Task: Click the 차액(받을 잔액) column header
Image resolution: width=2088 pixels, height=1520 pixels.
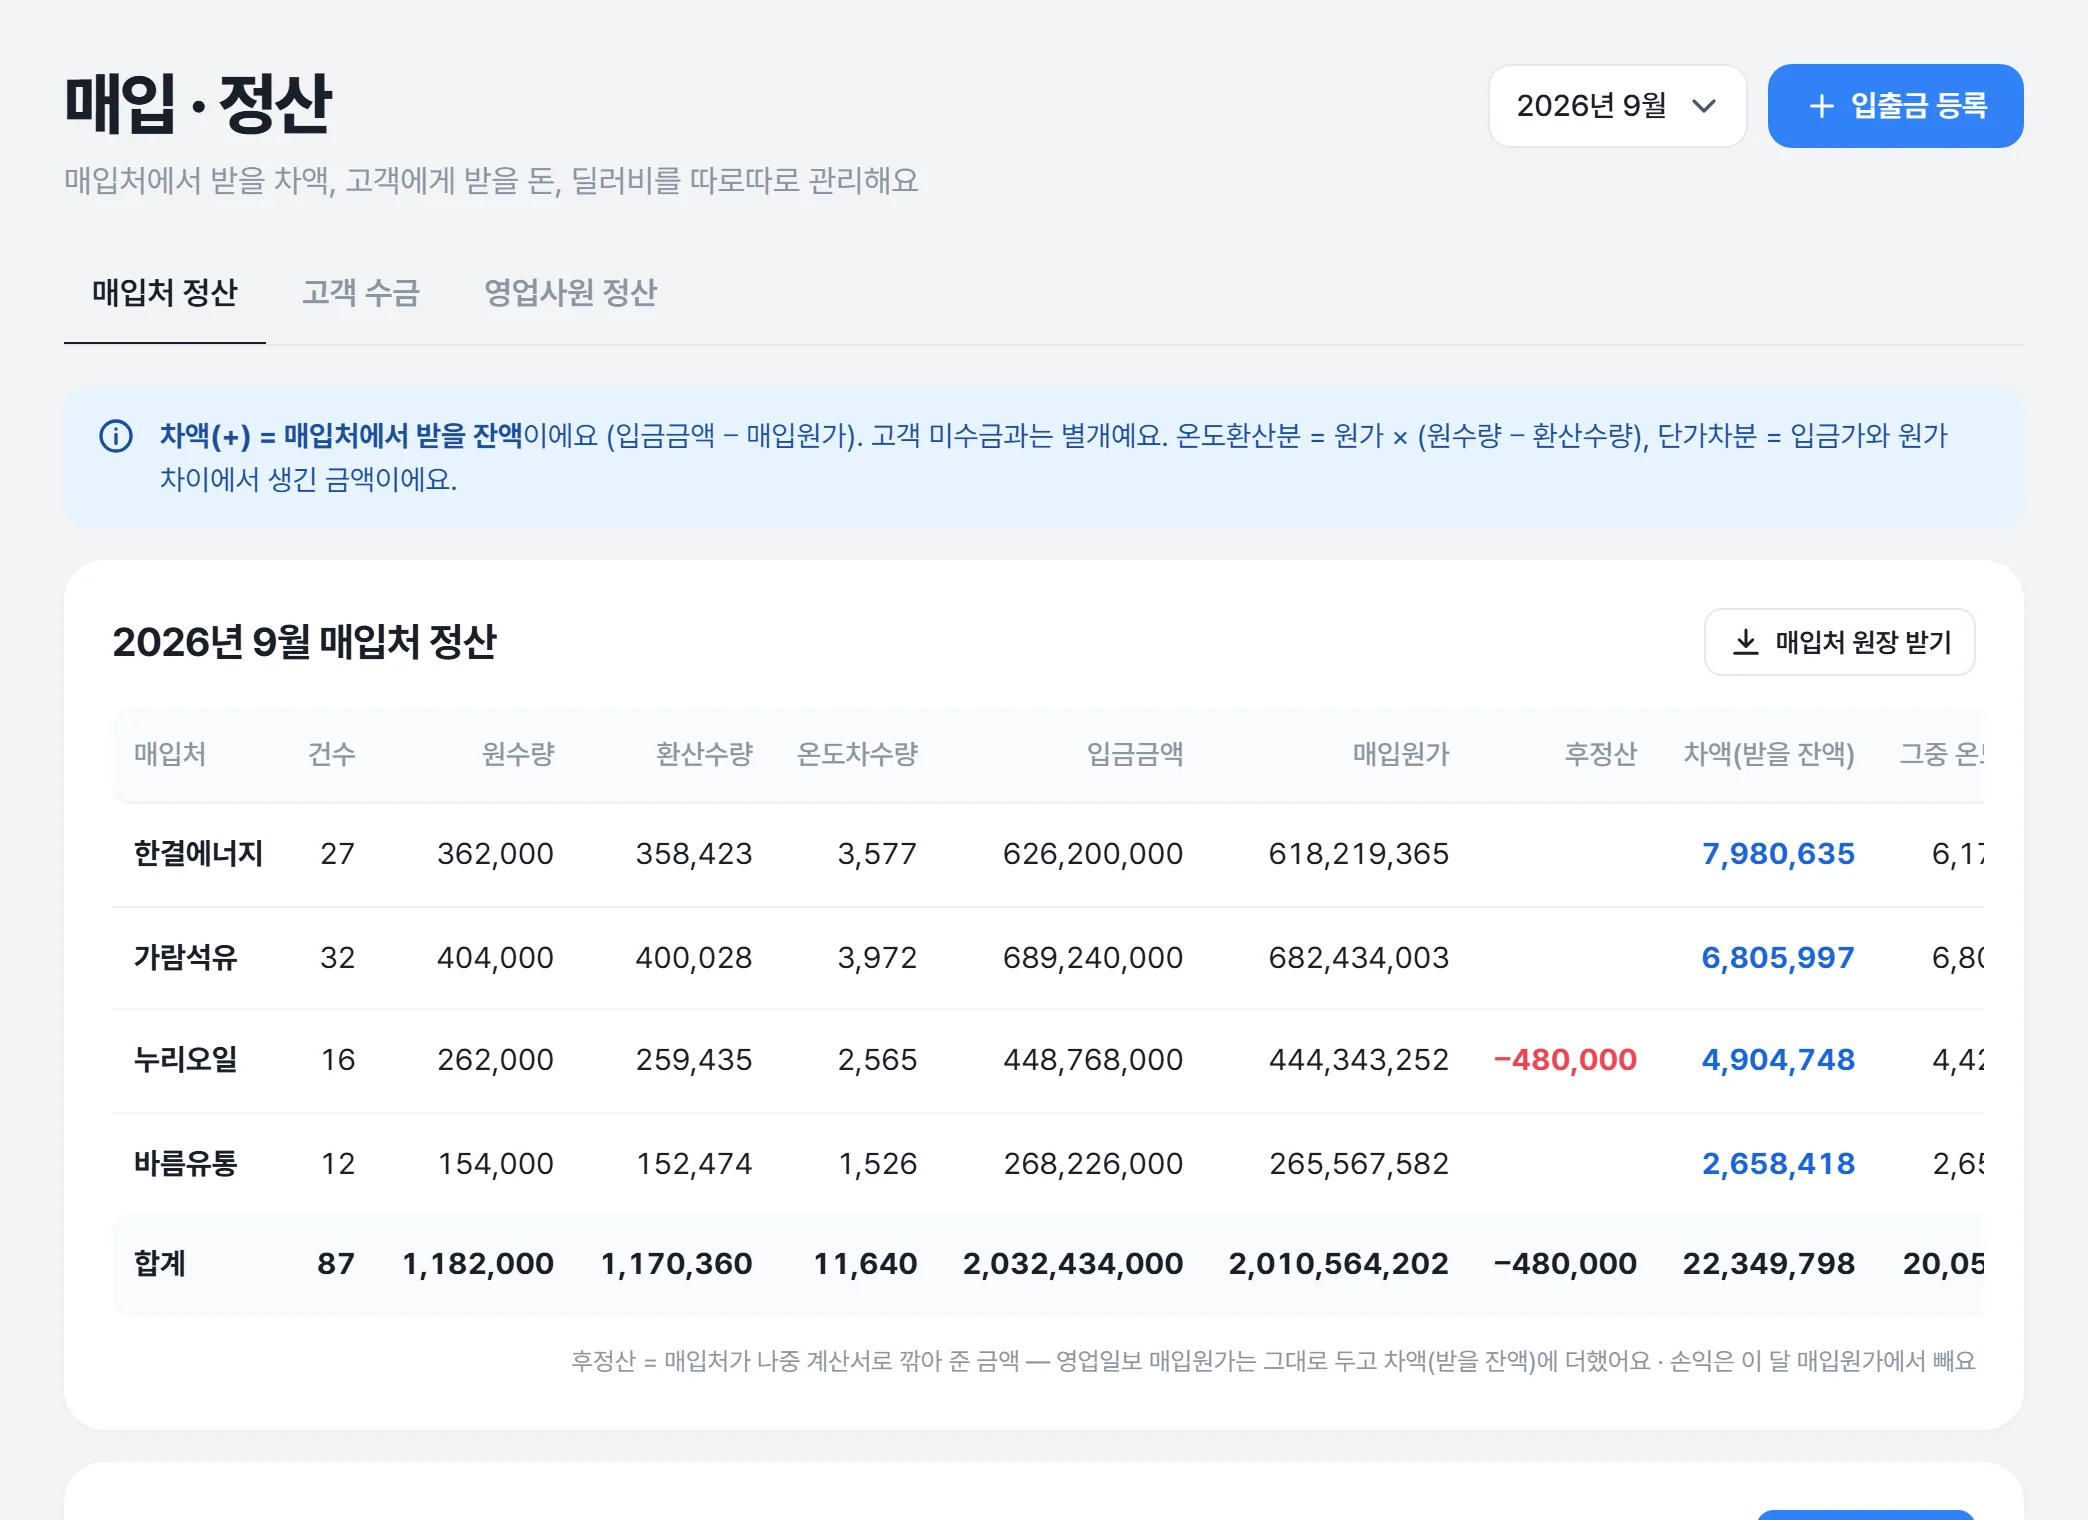Action: pyautogui.click(x=1769, y=754)
